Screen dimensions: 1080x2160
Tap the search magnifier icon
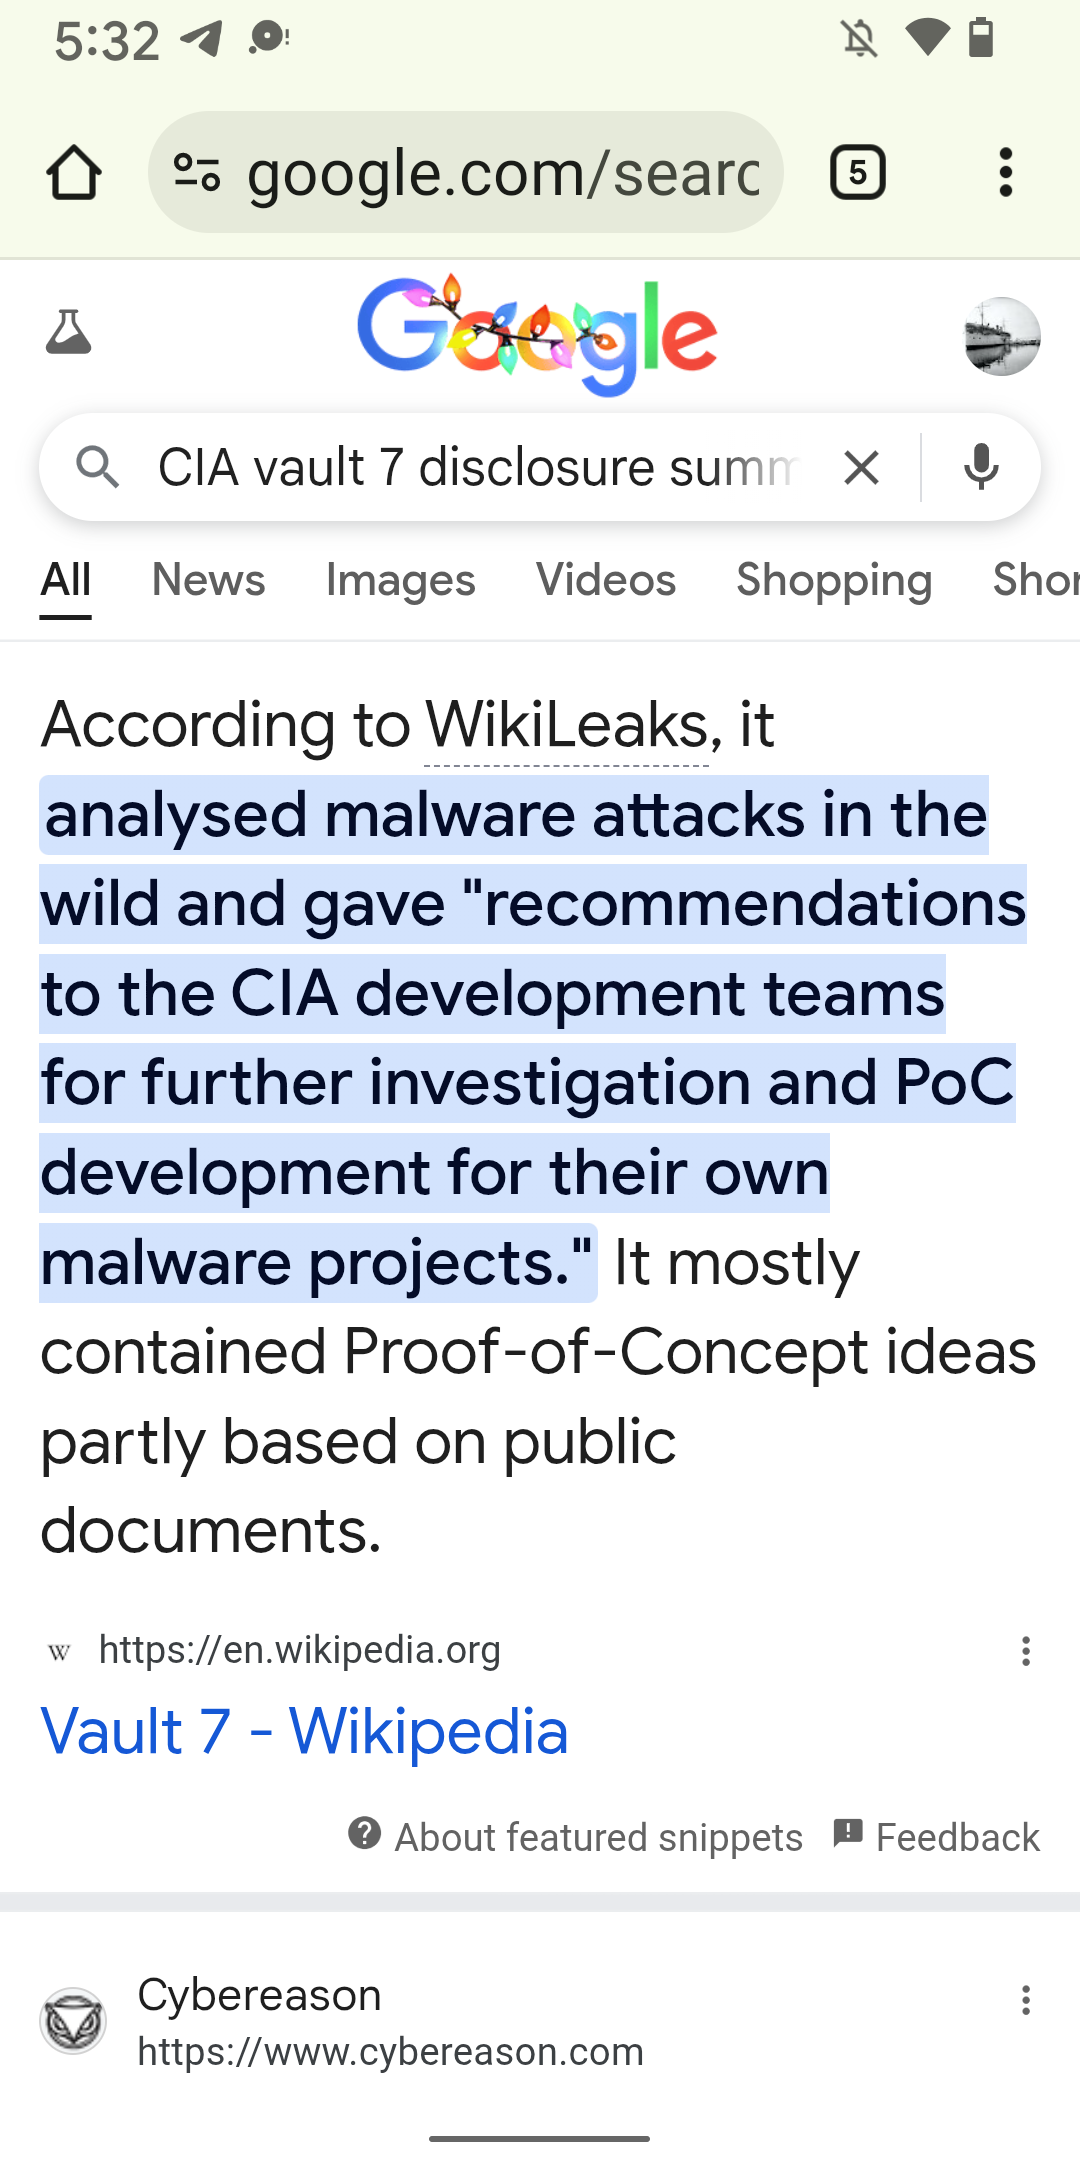click(x=98, y=467)
